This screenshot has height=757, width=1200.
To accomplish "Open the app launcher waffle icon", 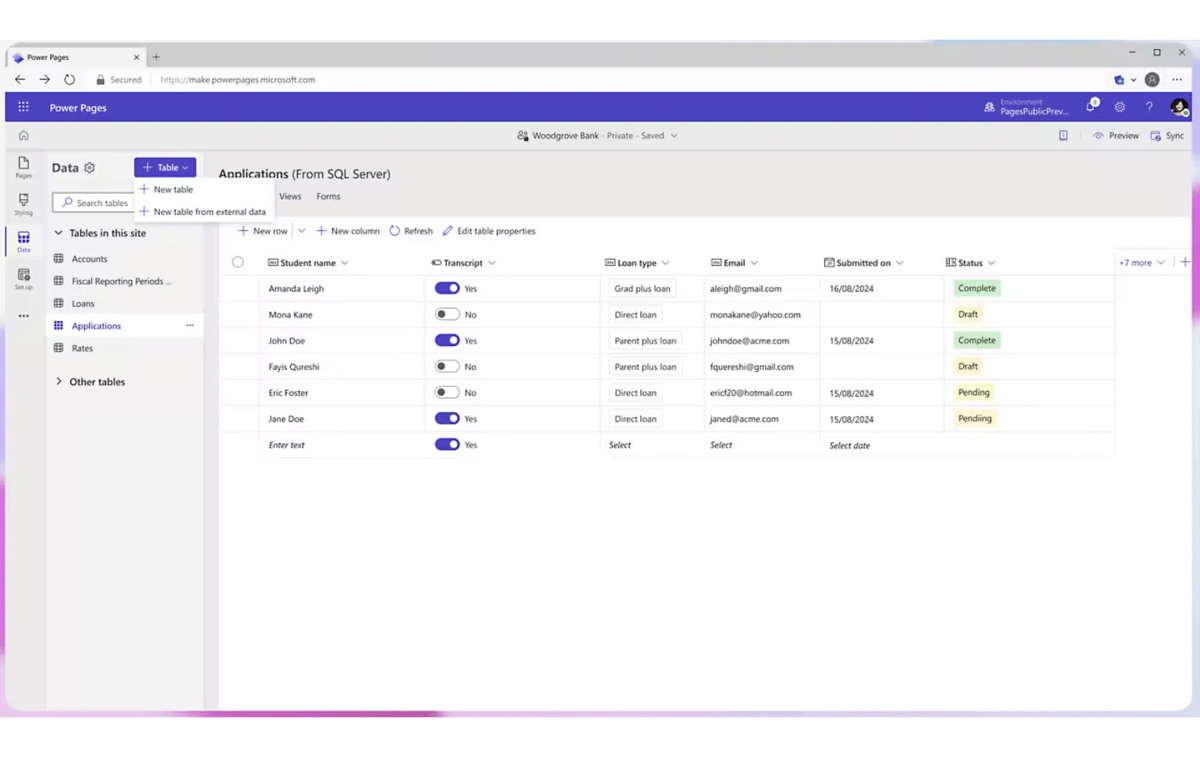I will click(x=23, y=107).
